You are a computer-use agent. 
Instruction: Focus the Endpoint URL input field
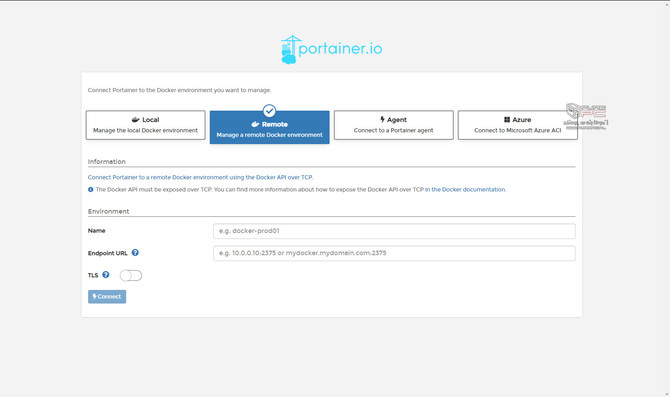pos(394,253)
